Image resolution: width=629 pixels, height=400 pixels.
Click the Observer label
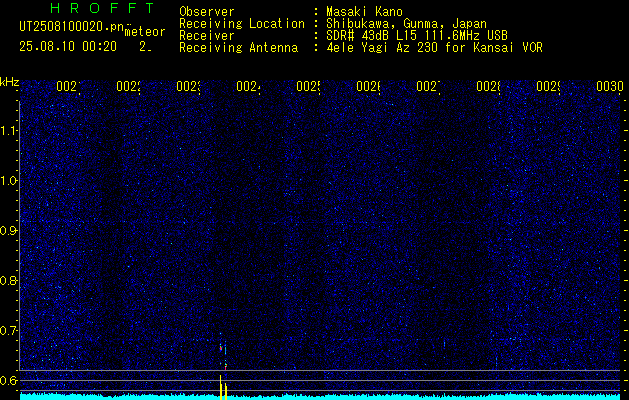[x=207, y=12]
